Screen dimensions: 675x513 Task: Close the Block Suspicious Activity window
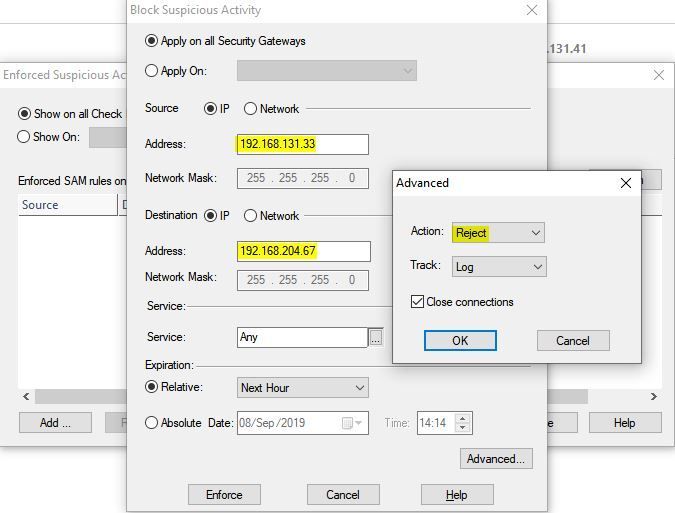[532, 10]
